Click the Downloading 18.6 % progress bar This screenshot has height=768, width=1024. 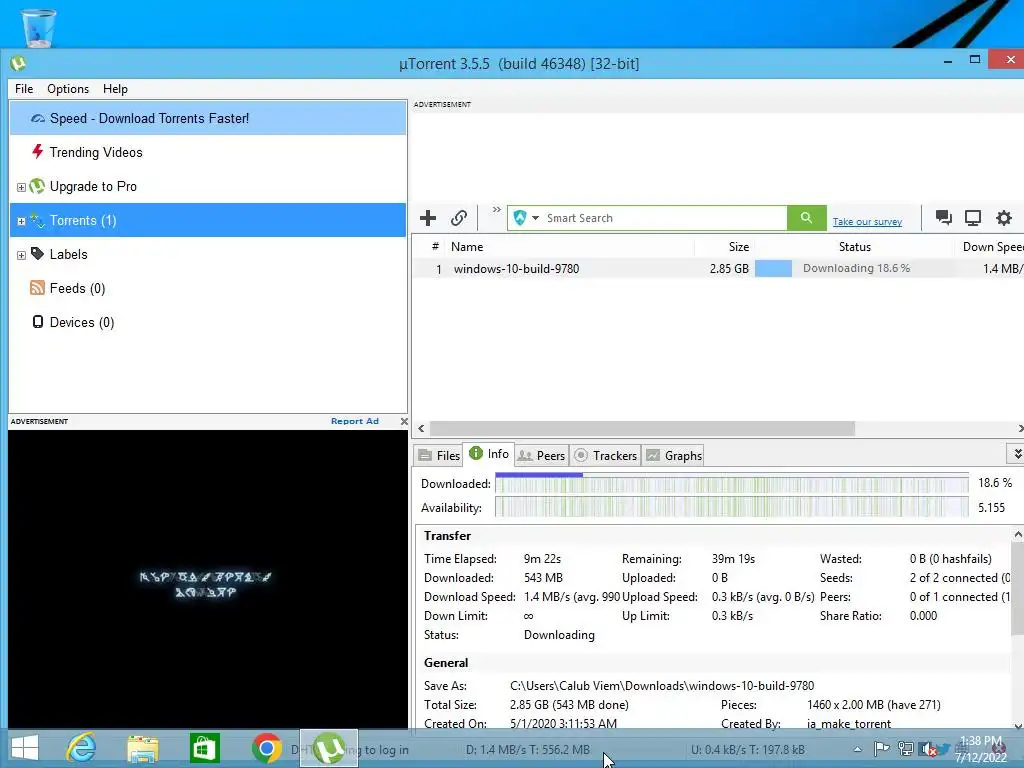point(854,268)
